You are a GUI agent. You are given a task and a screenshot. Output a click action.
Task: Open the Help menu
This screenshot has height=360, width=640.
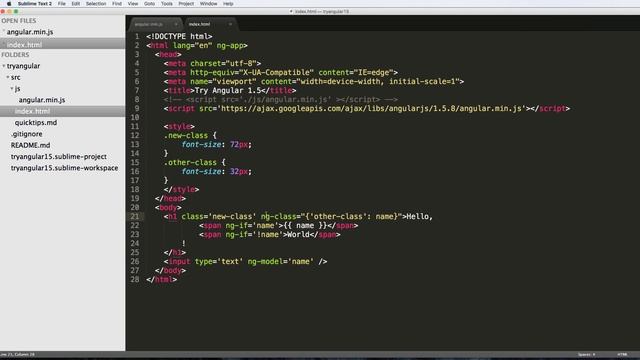click(228, 4)
